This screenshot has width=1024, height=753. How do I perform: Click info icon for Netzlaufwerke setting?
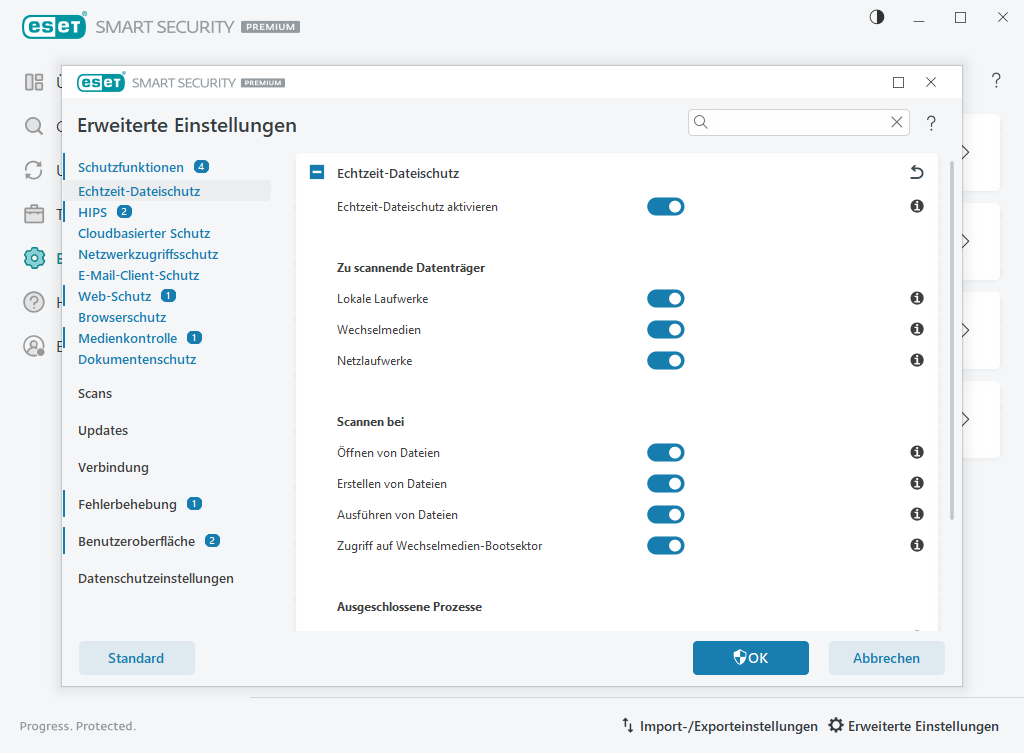(x=916, y=360)
